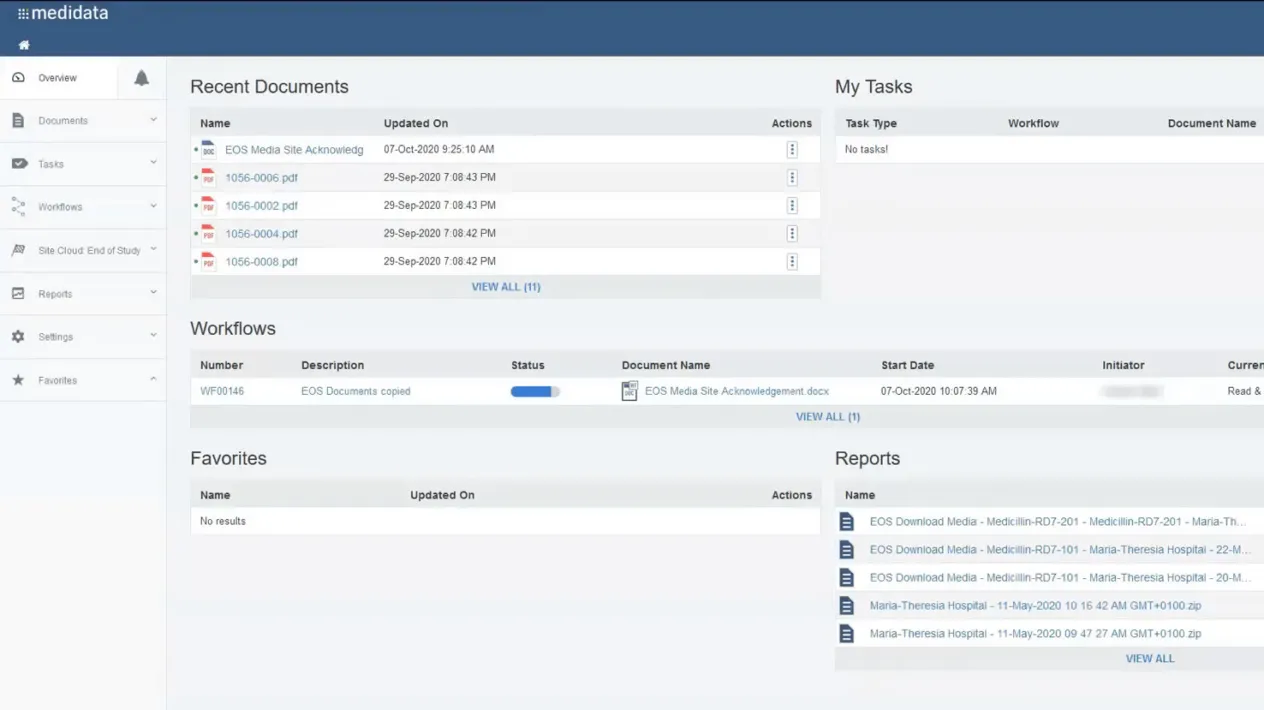This screenshot has height=710, width=1264.
Task: Click VIEW ALL (11) under Recent Documents
Action: click(505, 287)
